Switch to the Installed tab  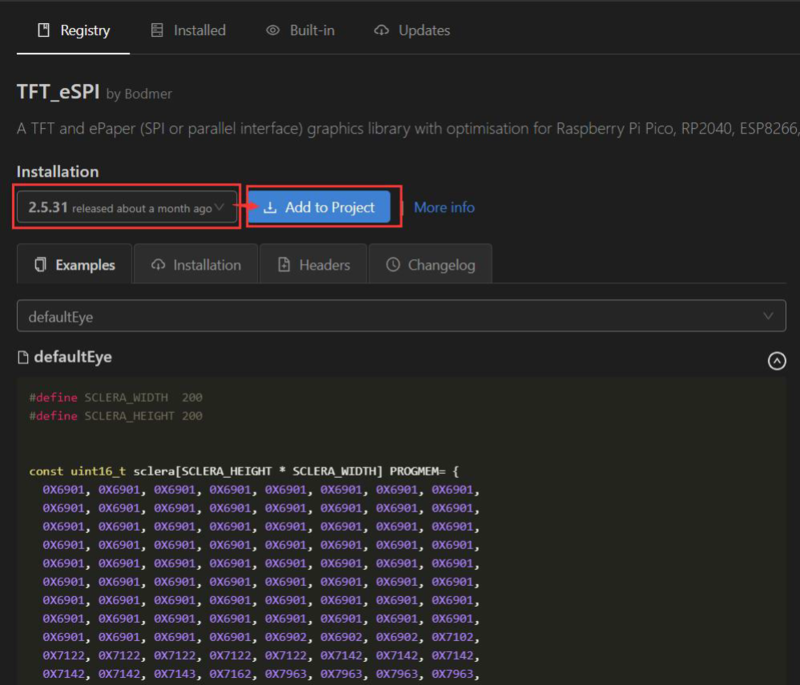pyautogui.click(x=188, y=31)
